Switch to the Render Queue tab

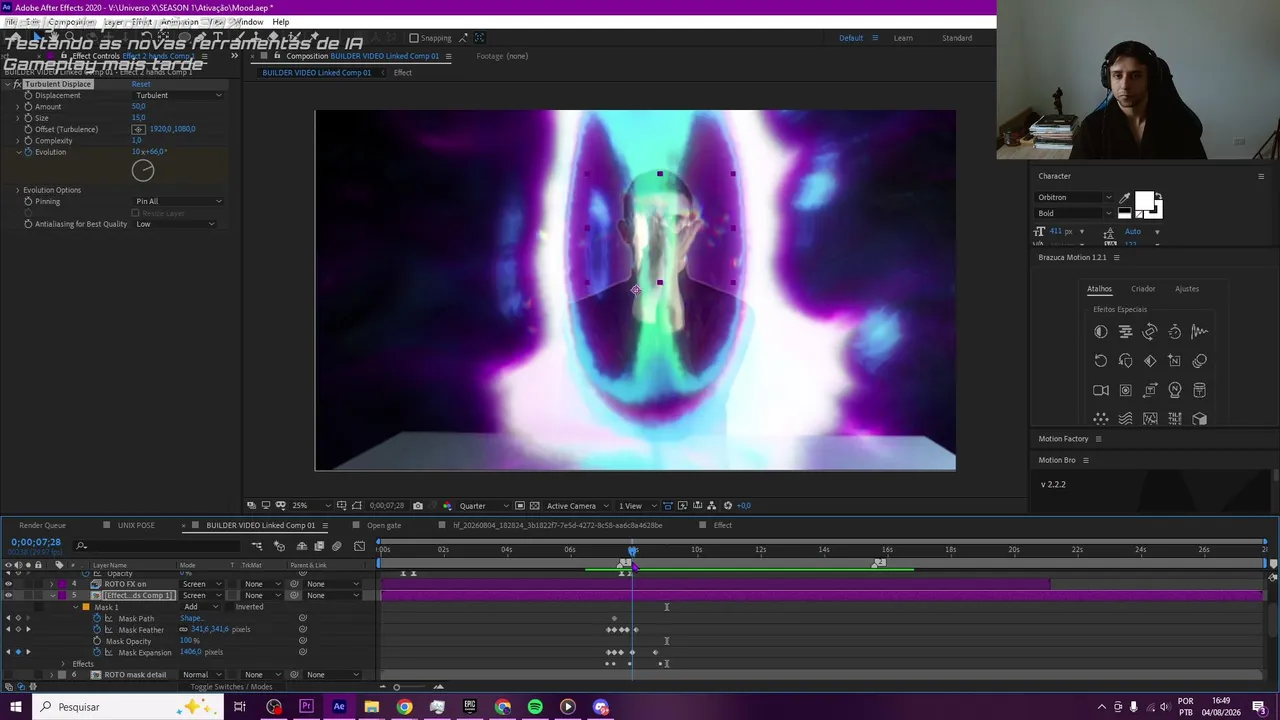click(42, 525)
